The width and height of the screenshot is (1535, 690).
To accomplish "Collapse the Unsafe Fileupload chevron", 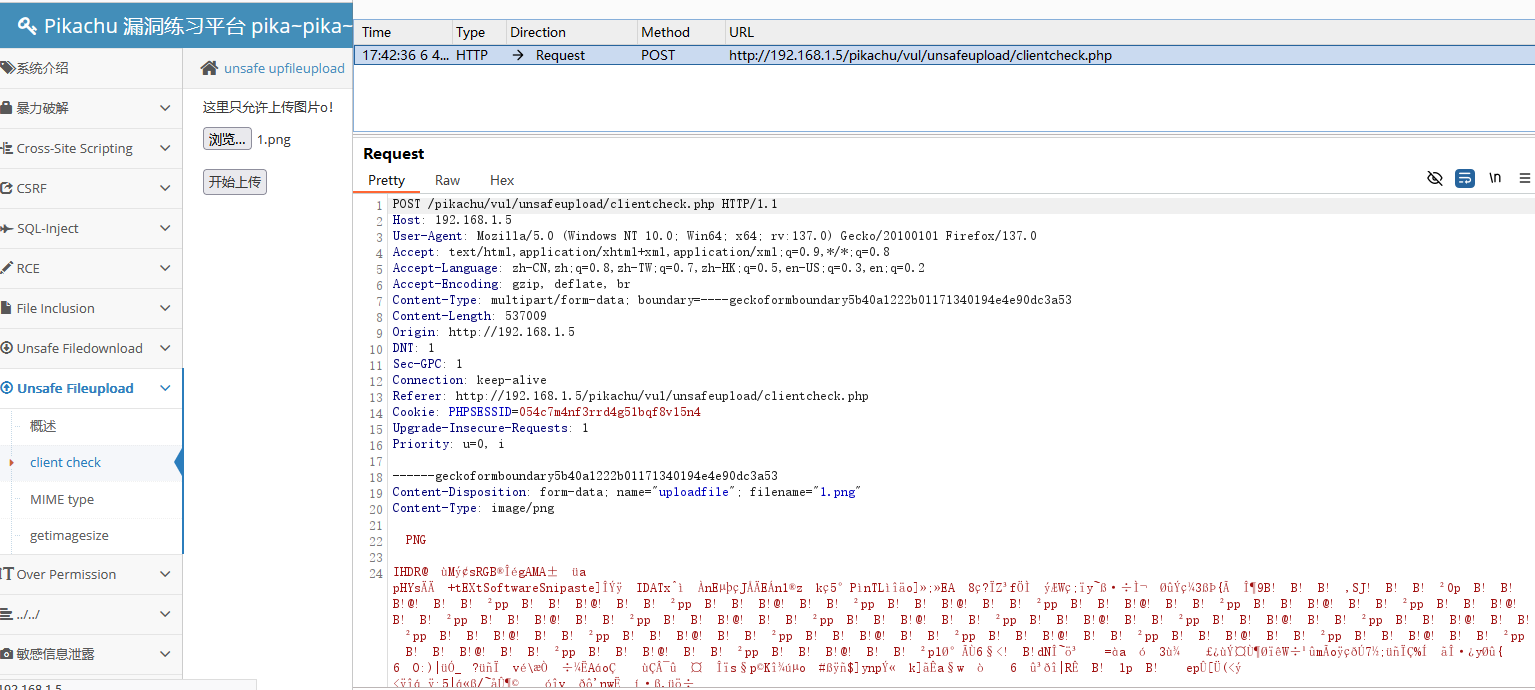I will (x=165, y=388).
